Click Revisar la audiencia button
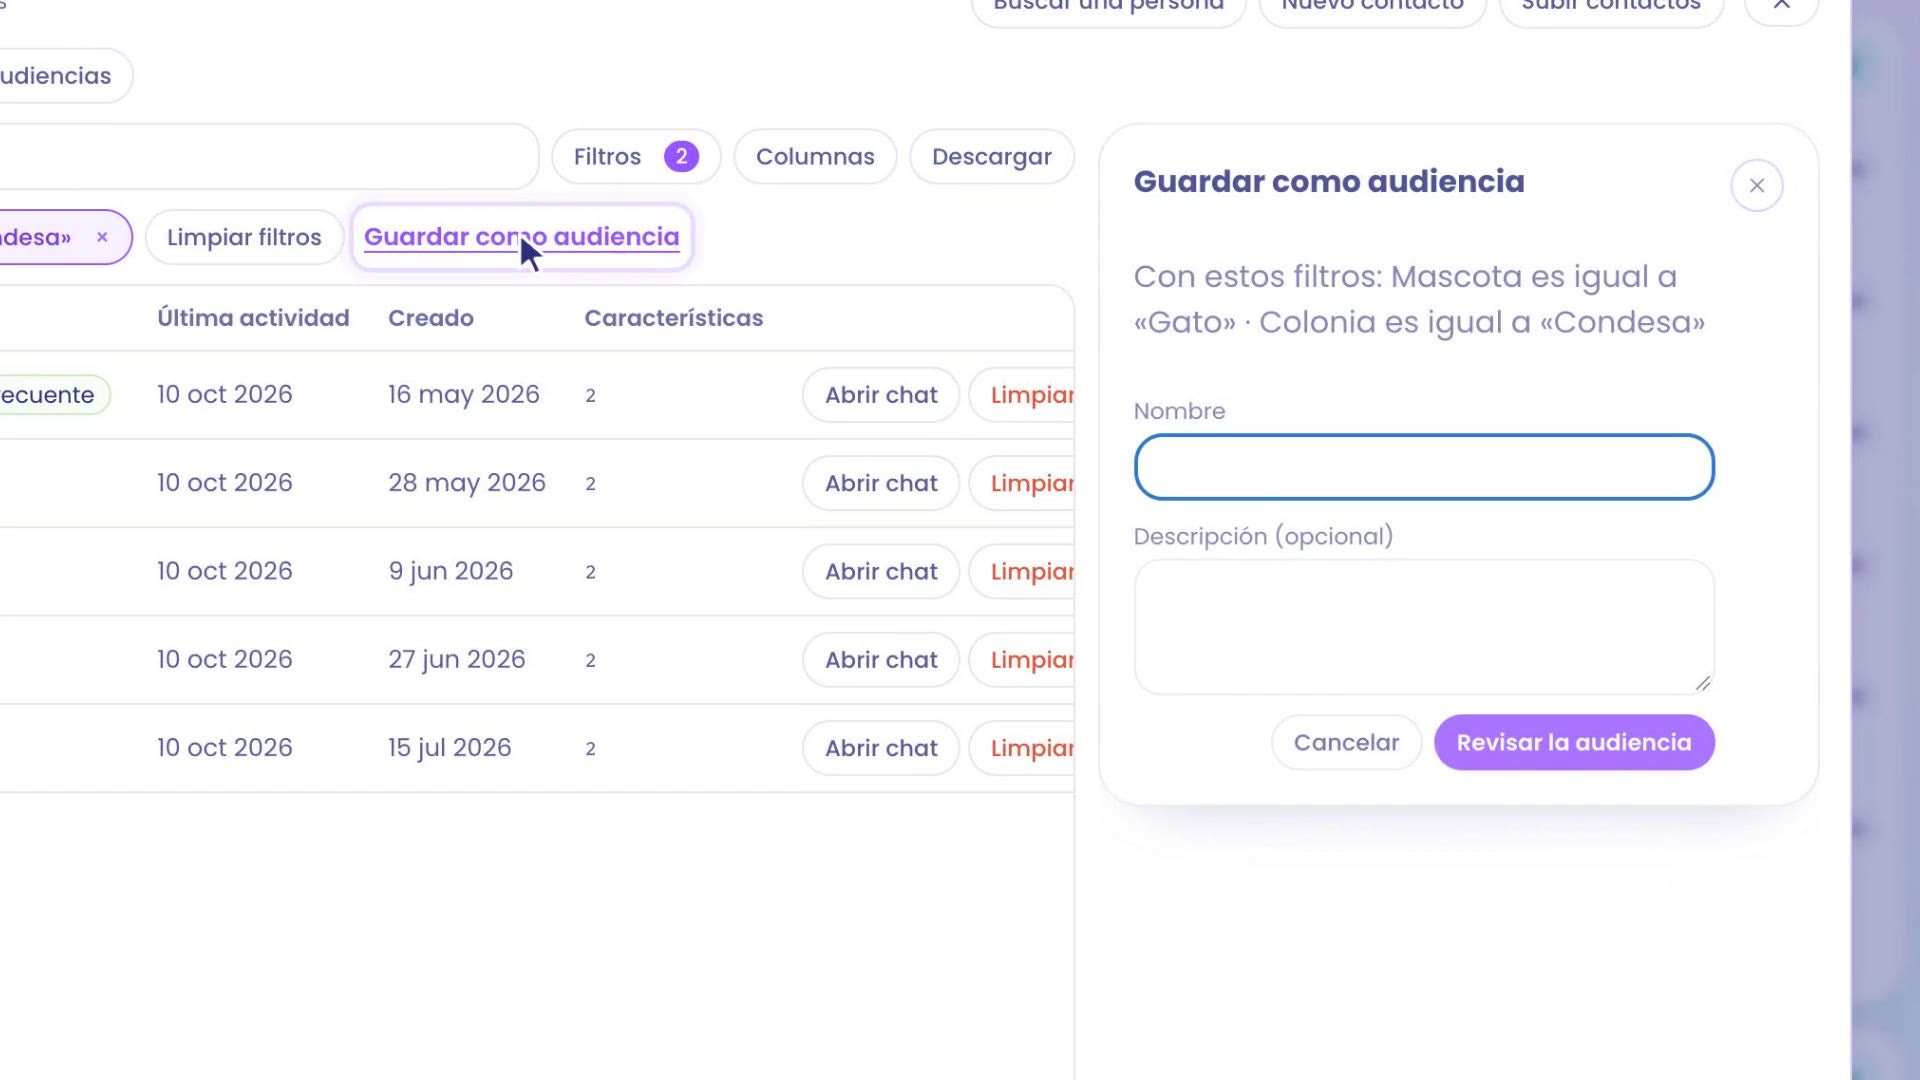This screenshot has height=1080, width=1920. click(1574, 742)
